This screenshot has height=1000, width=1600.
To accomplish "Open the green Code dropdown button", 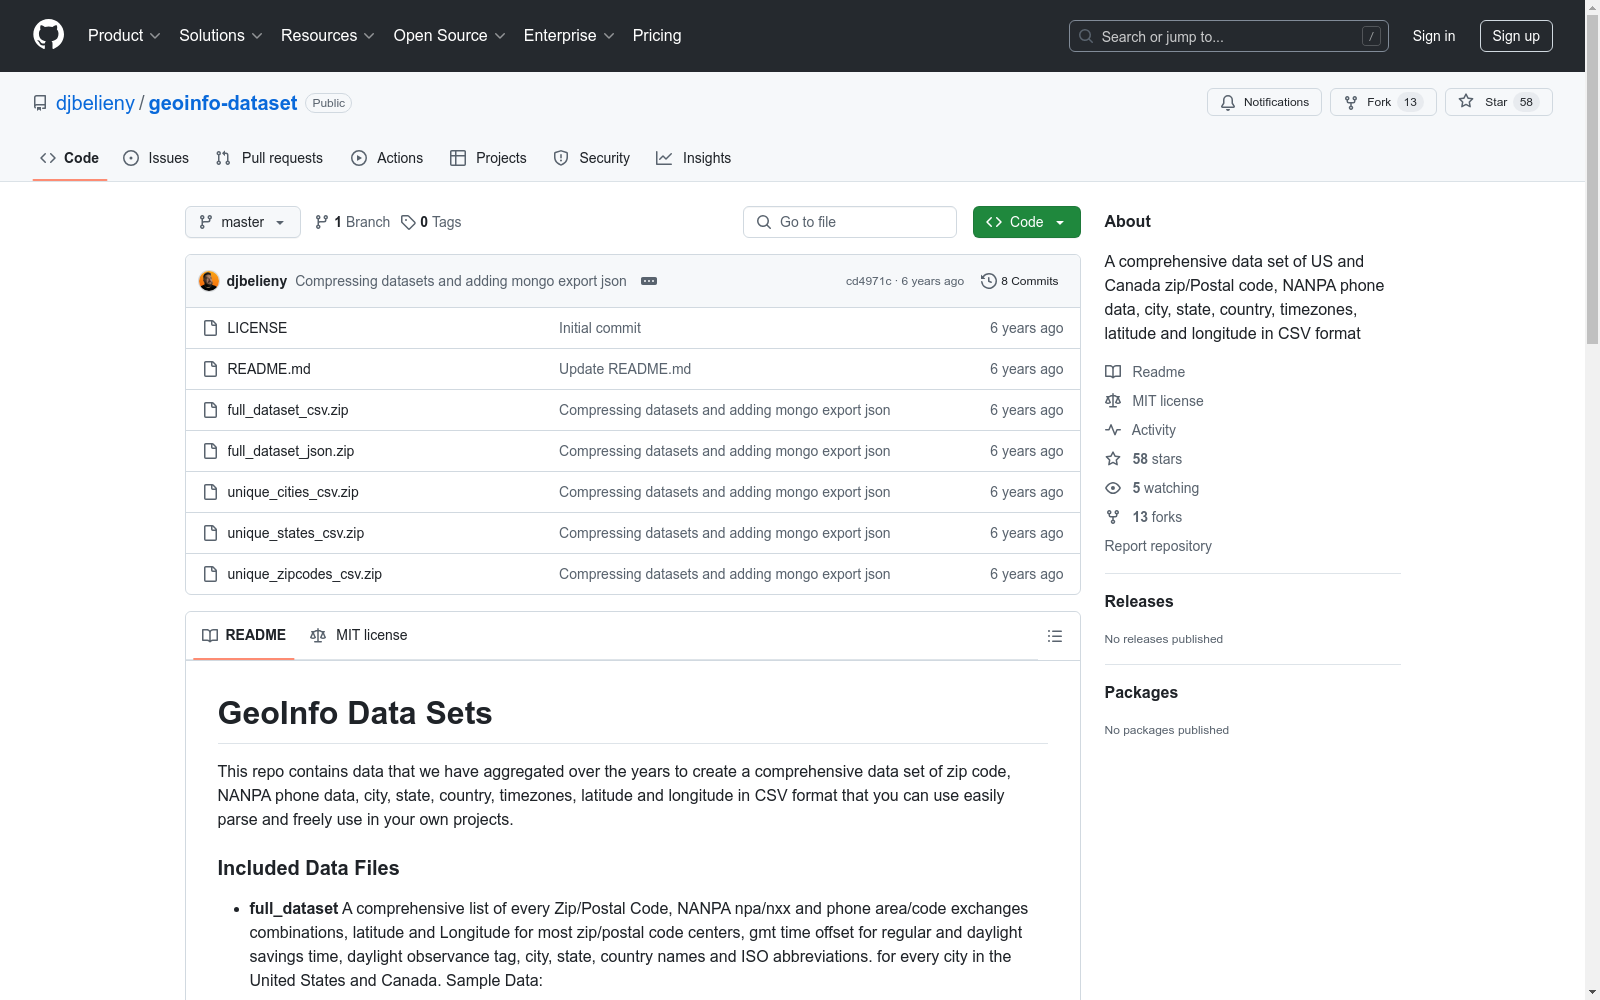I will (x=1026, y=222).
